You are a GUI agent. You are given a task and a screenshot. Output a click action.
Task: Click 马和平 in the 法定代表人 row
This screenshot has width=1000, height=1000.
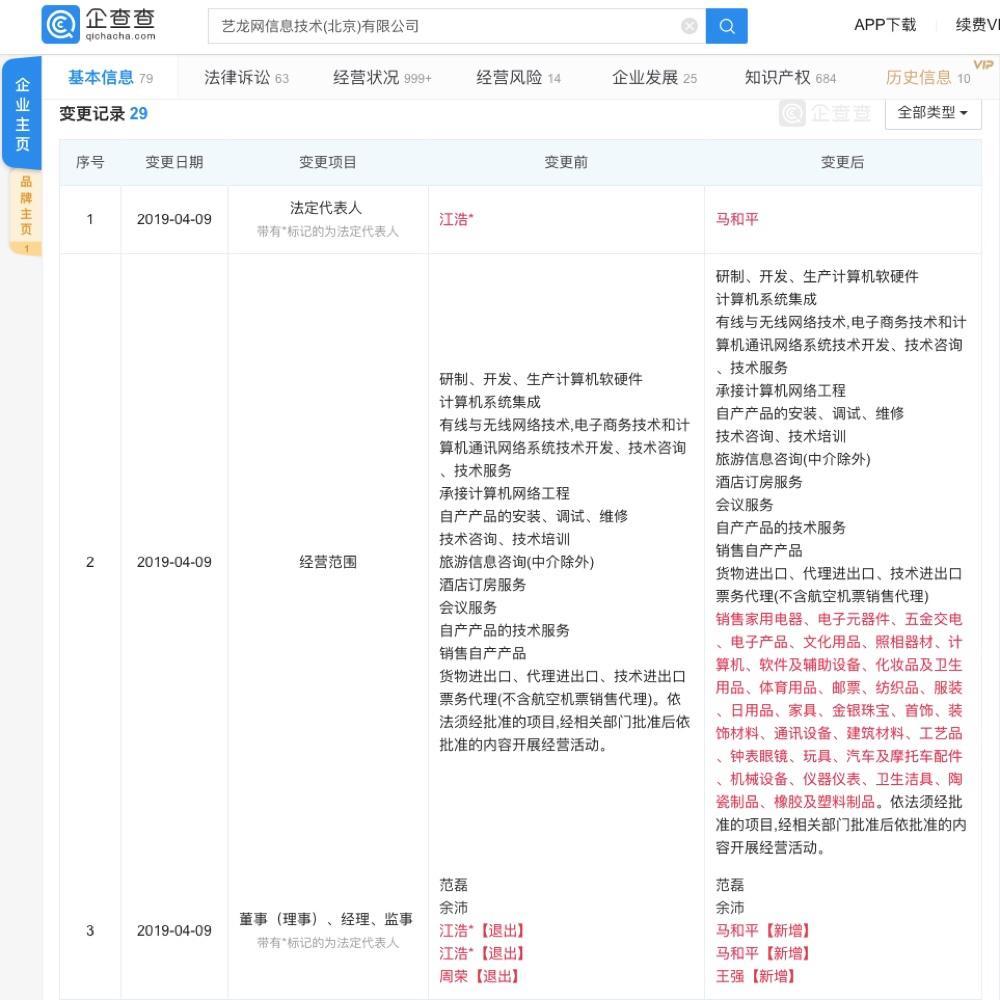tap(737, 219)
